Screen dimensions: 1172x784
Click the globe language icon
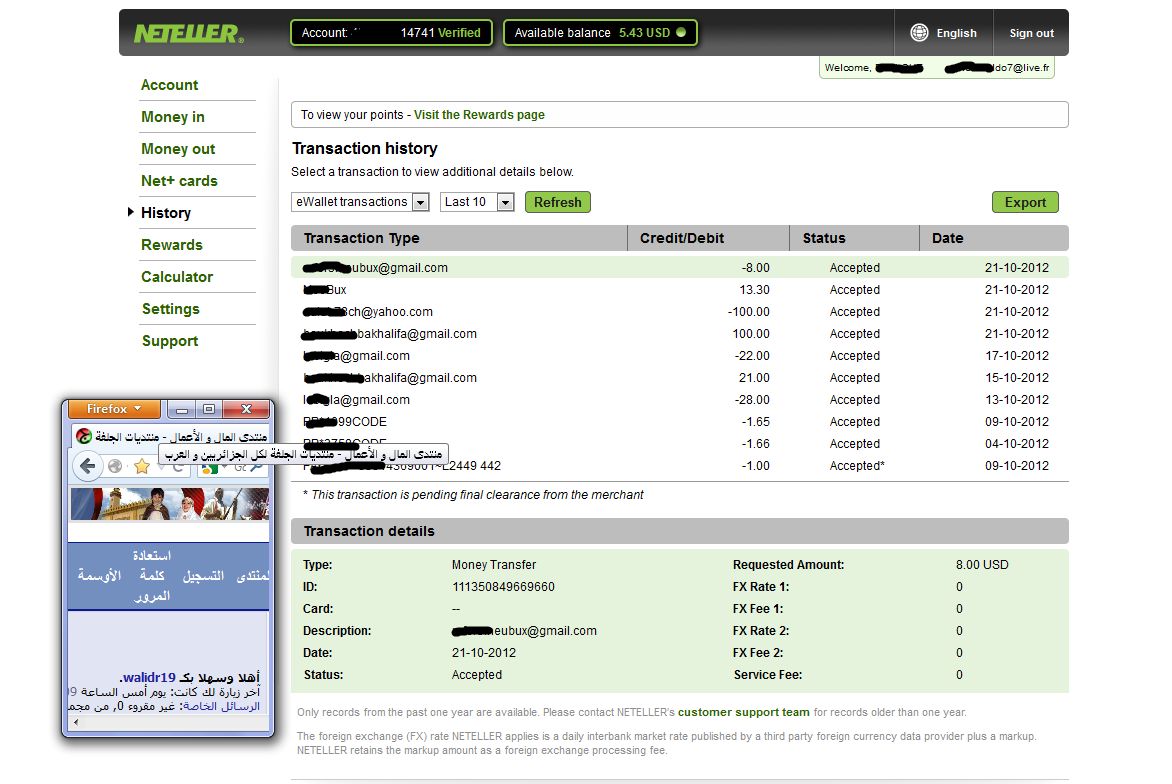(919, 33)
